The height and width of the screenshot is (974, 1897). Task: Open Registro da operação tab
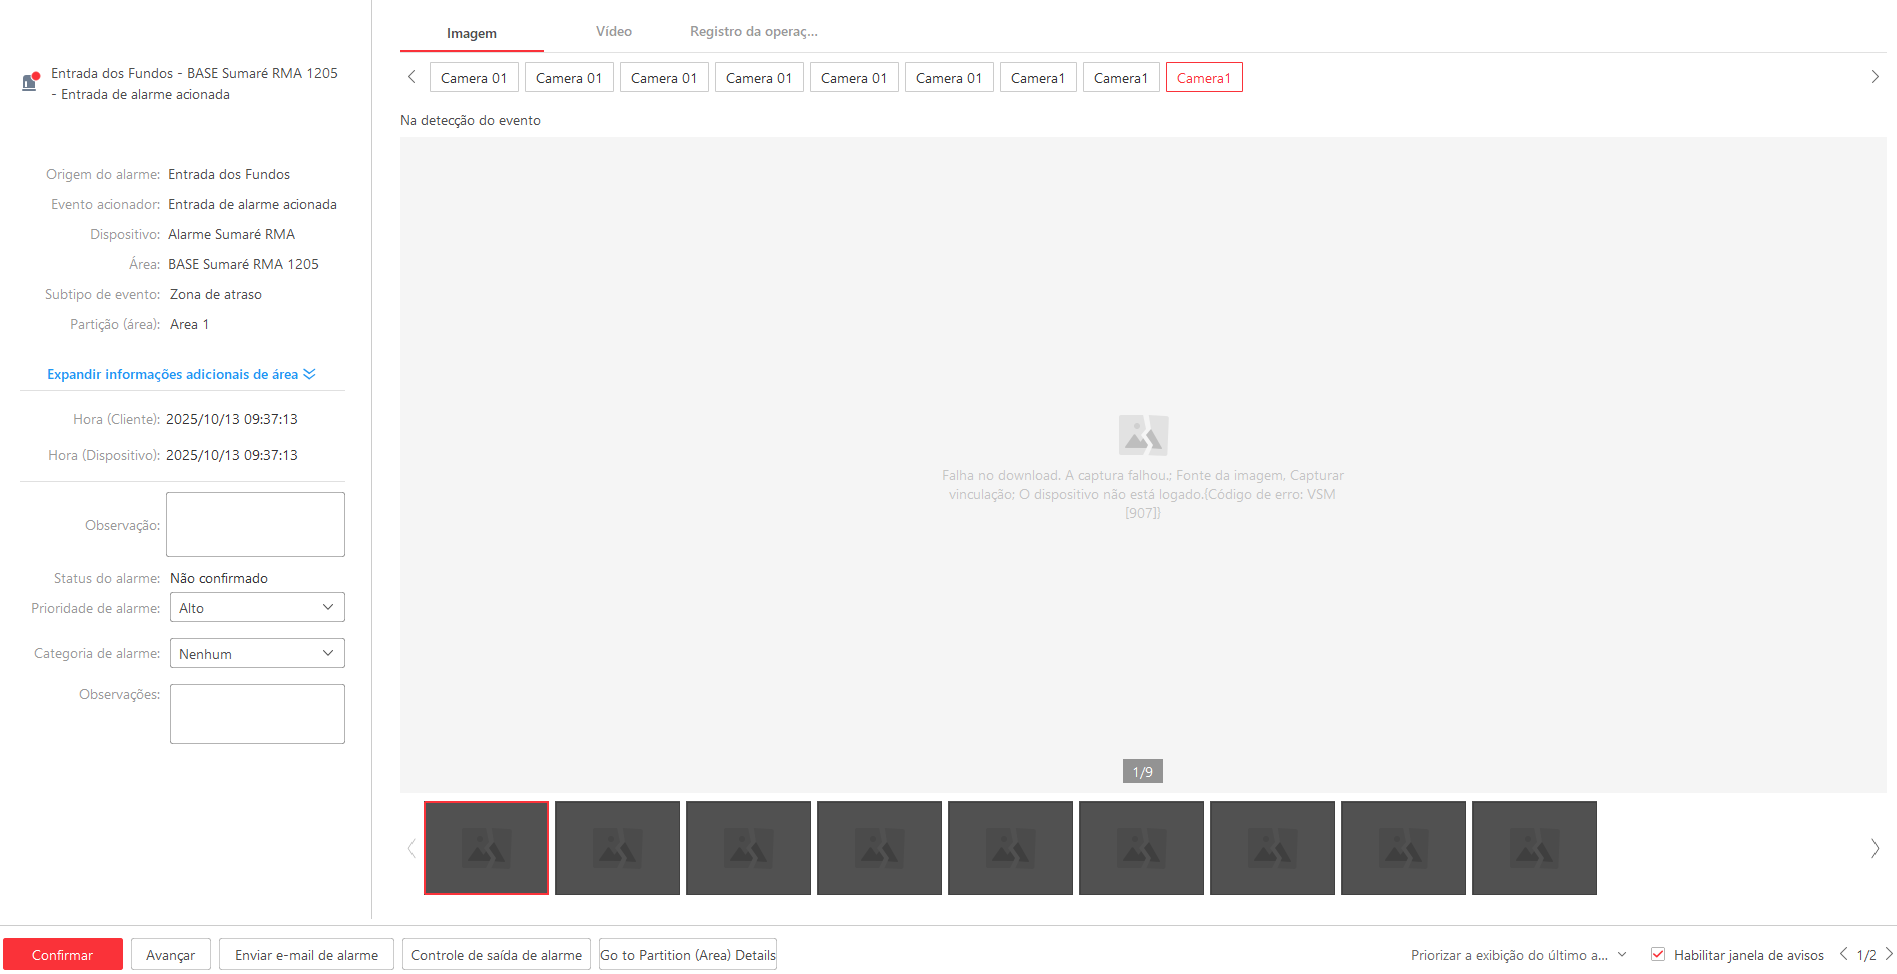(753, 32)
